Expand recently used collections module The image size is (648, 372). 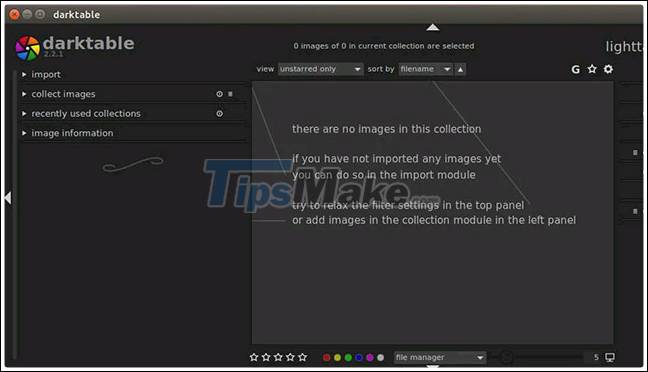click(24, 114)
